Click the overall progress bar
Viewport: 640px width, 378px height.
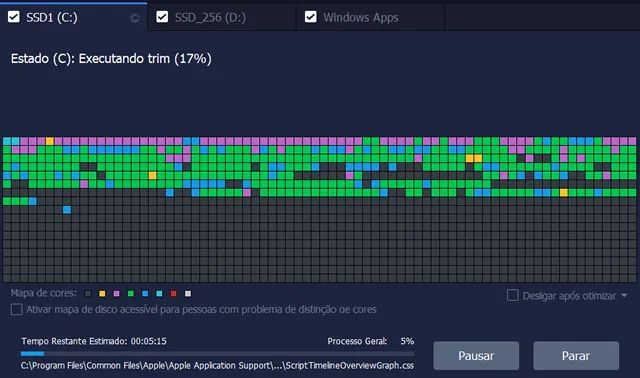tap(218, 354)
